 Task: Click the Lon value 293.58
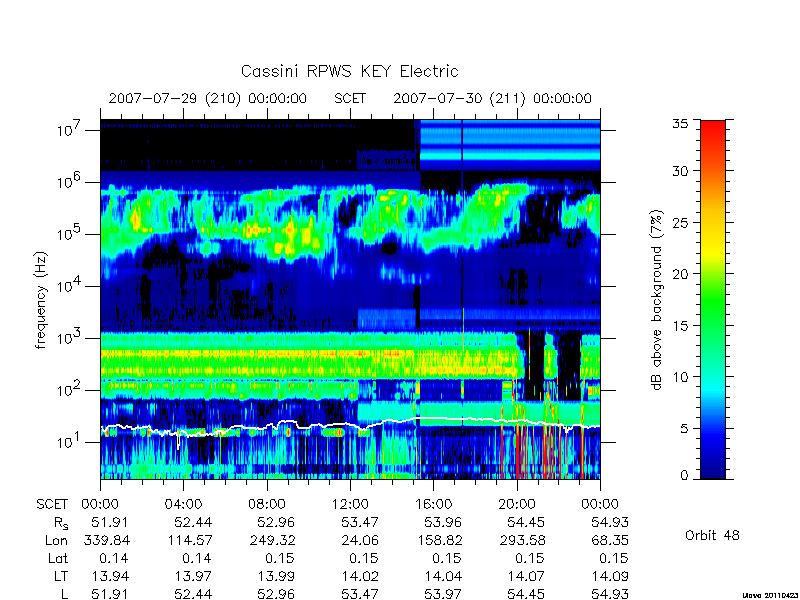[x=521, y=540]
